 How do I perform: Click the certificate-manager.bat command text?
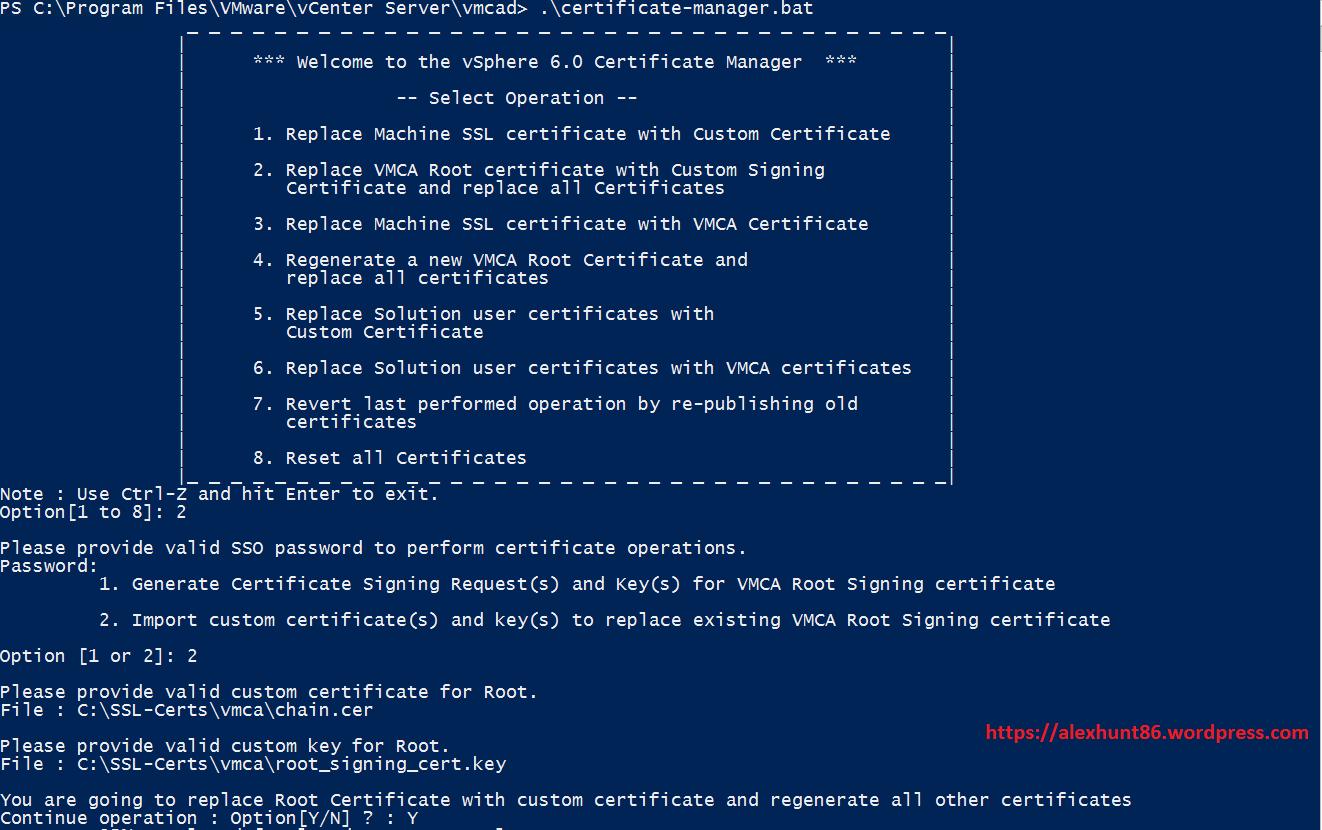[x=675, y=9]
